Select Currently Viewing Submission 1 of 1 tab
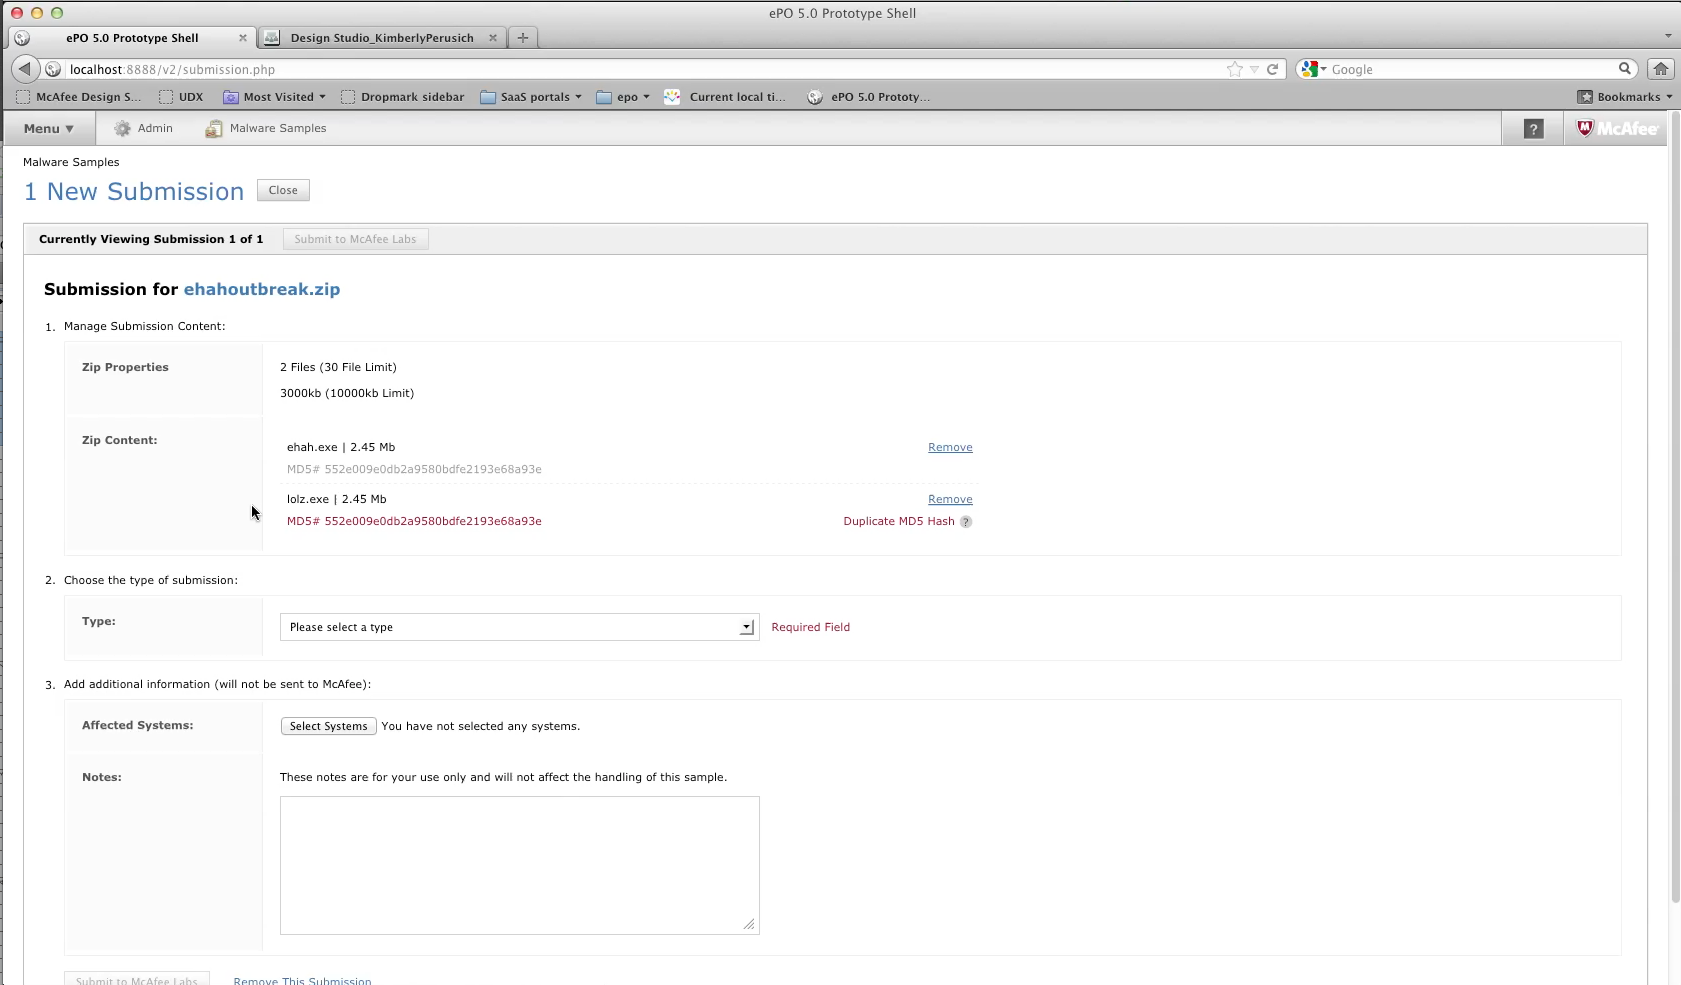The height and width of the screenshot is (985, 1681). [x=151, y=239]
